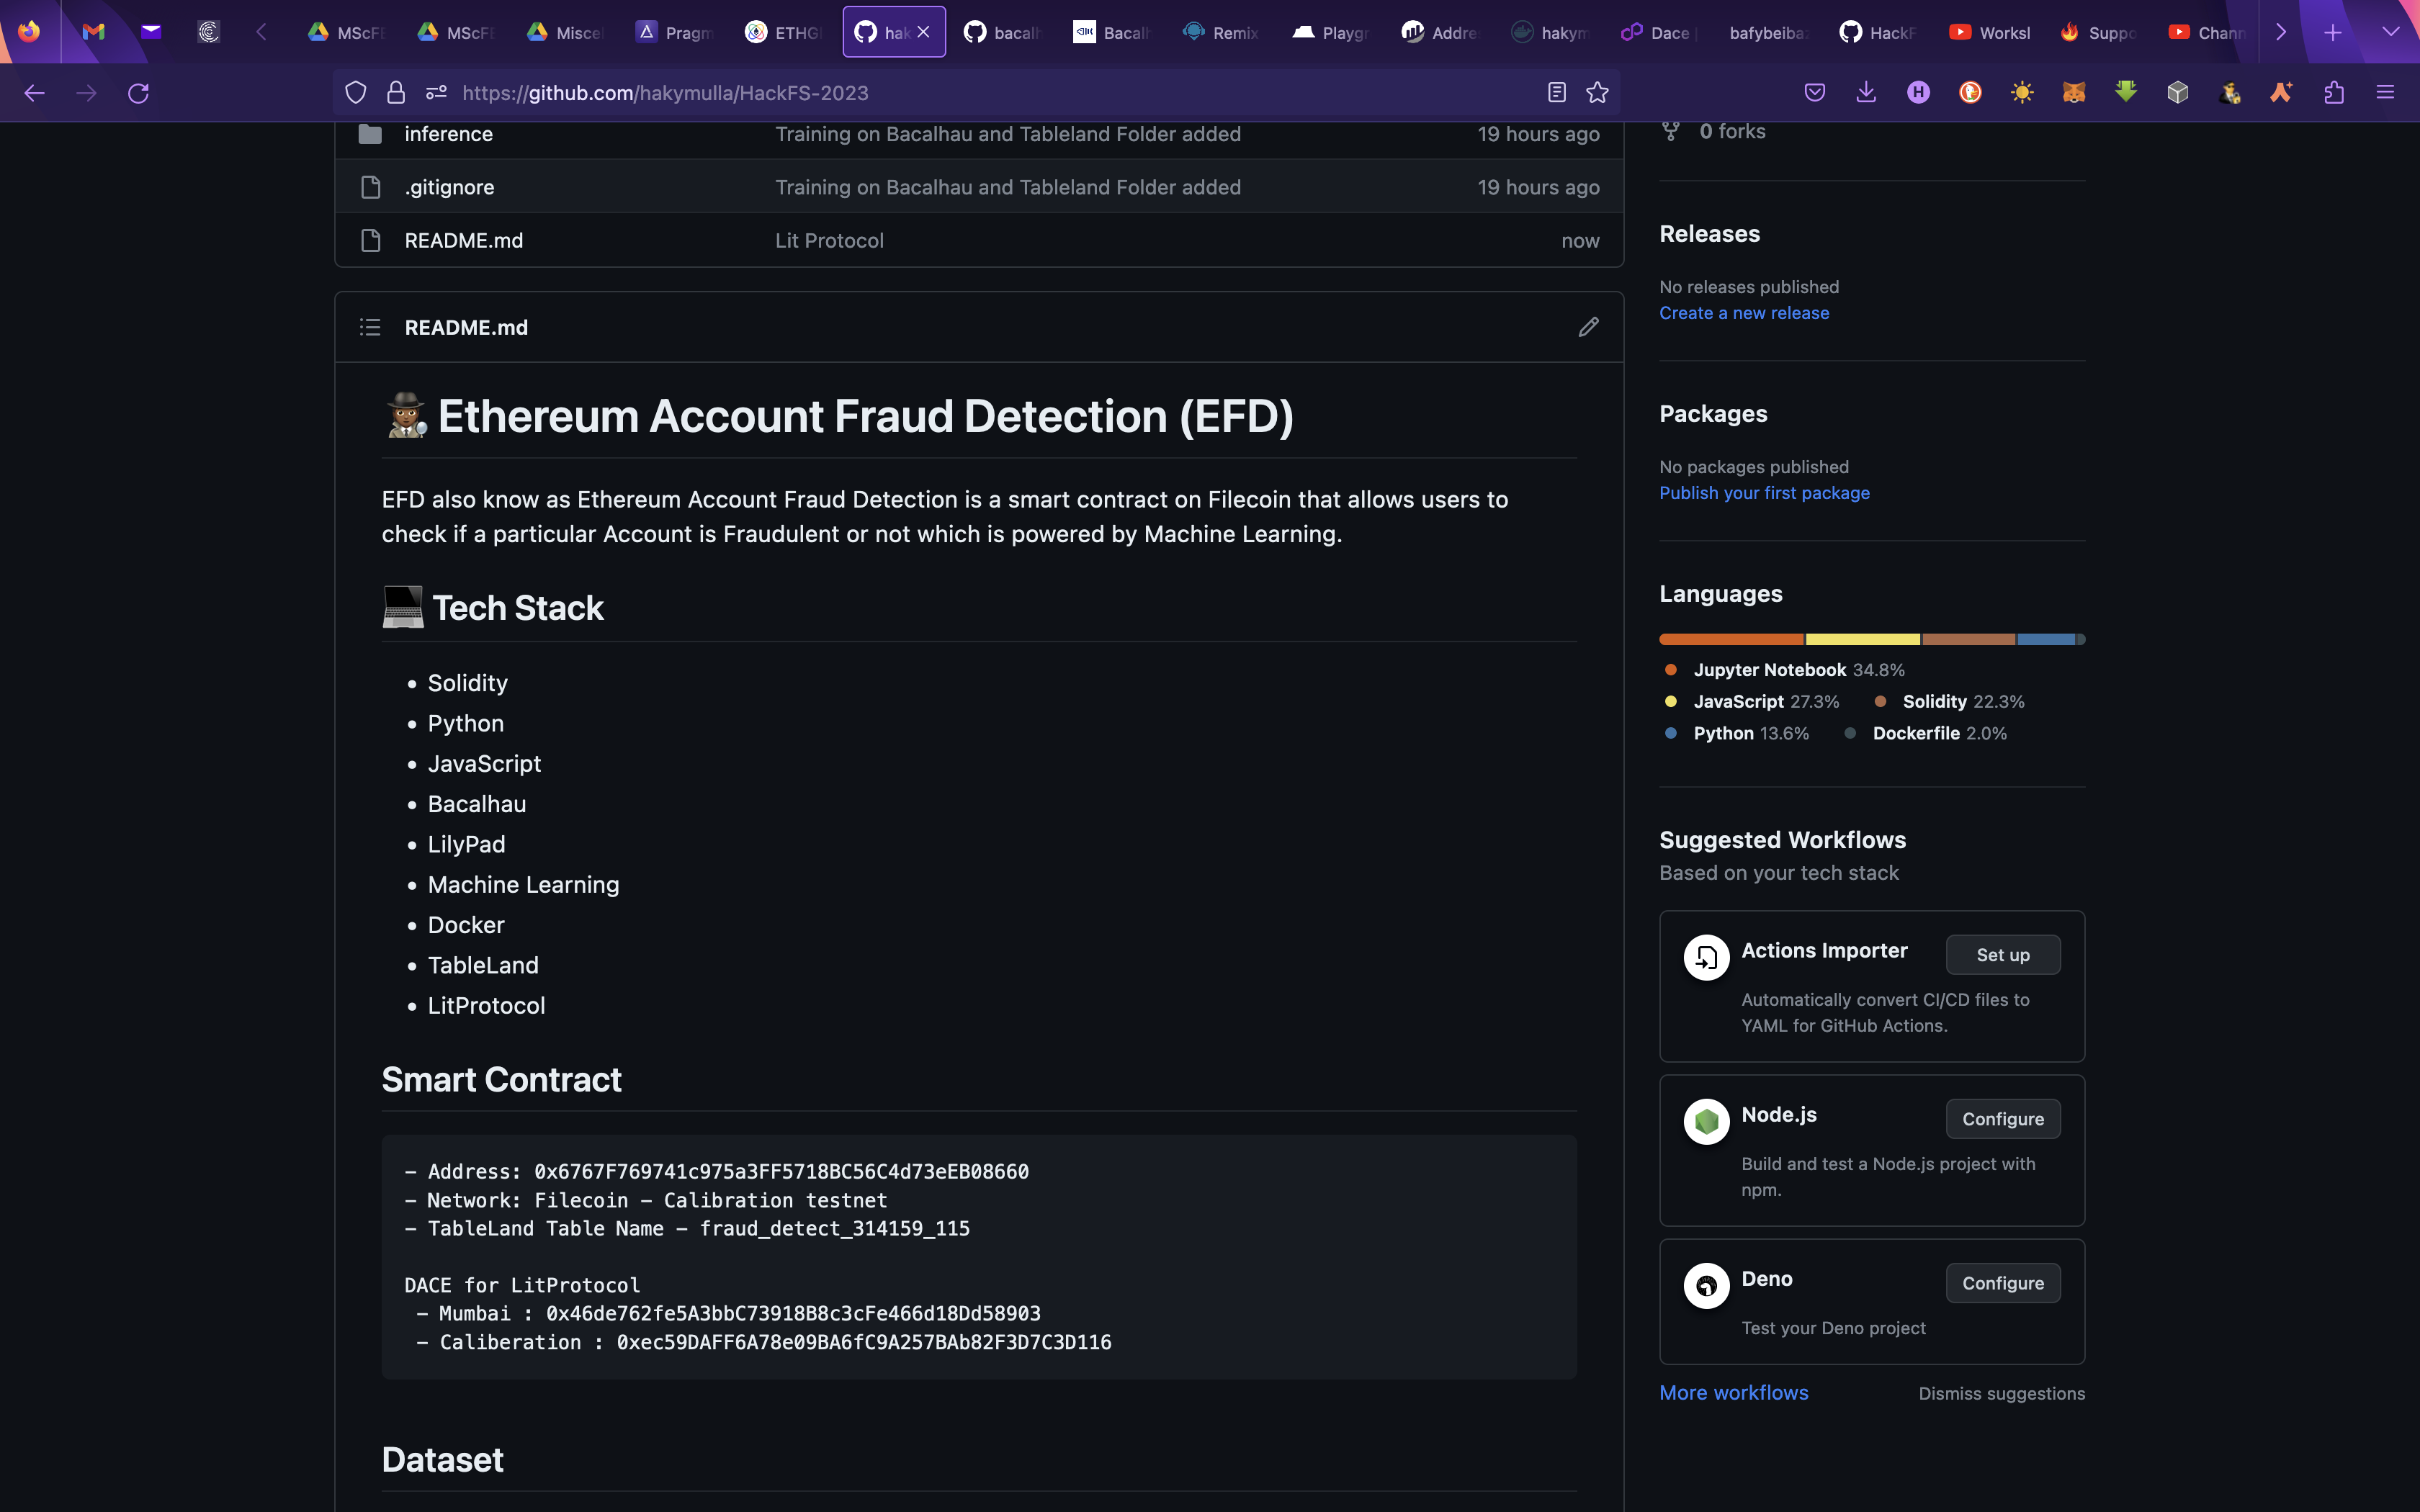Click the Deno workflow logo
Viewport: 2420px width, 1512px height.
click(x=1706, y=1286)
